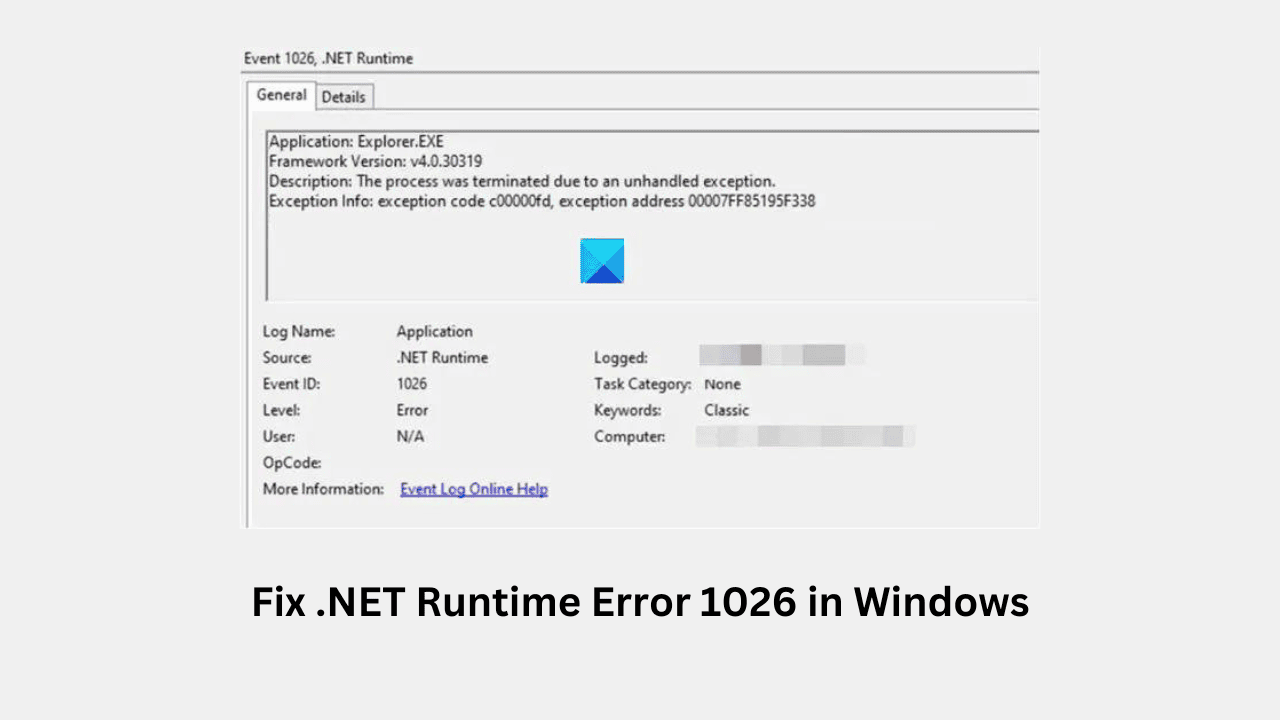Click the unhandled exception description line
1280x720 pixels.
(x=522, y=181)
